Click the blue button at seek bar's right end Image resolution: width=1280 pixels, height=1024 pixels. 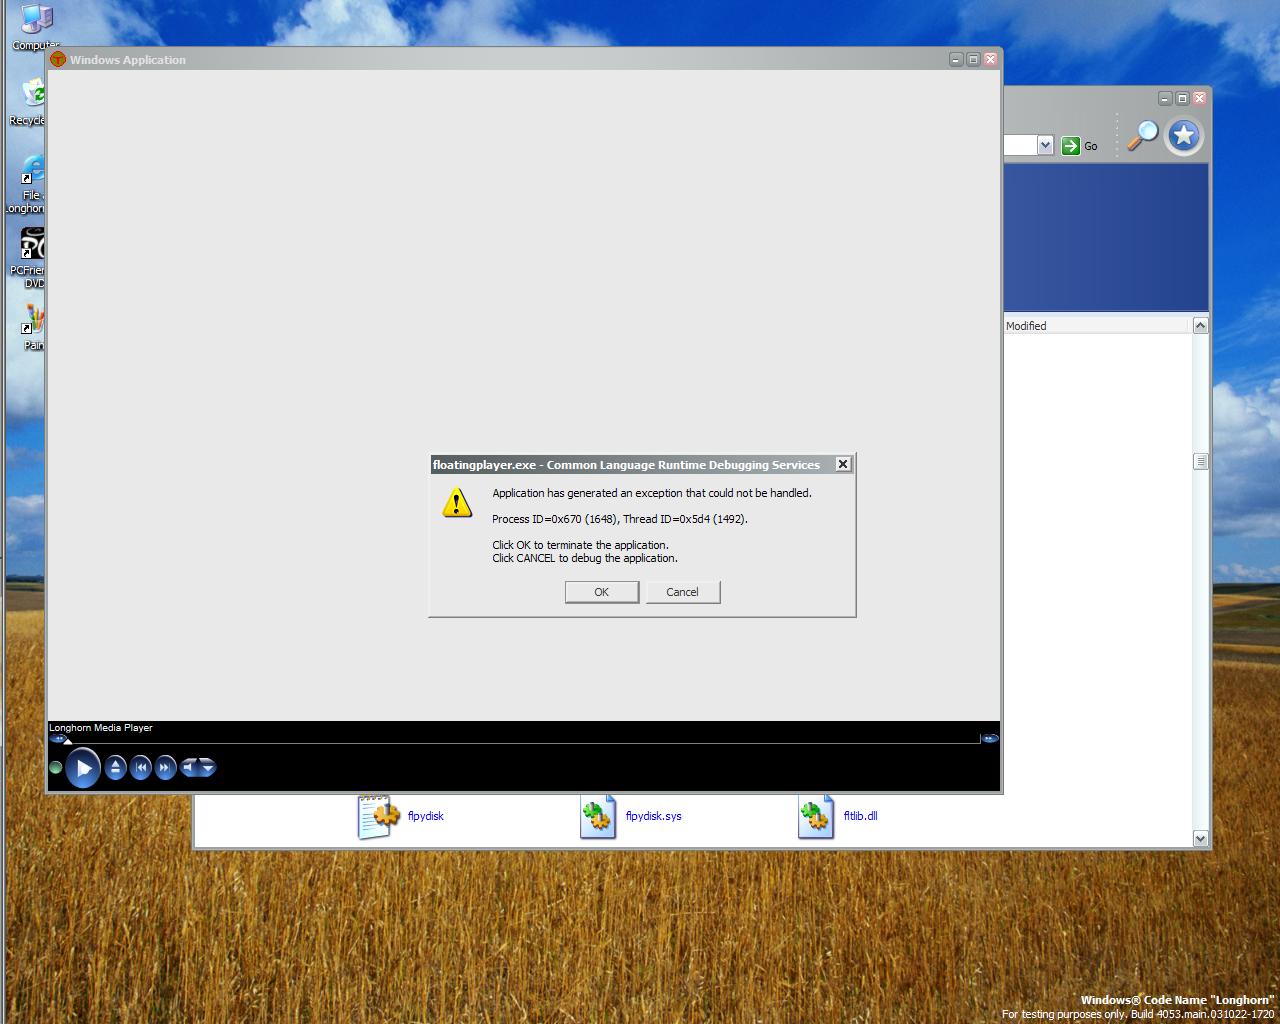990,739
